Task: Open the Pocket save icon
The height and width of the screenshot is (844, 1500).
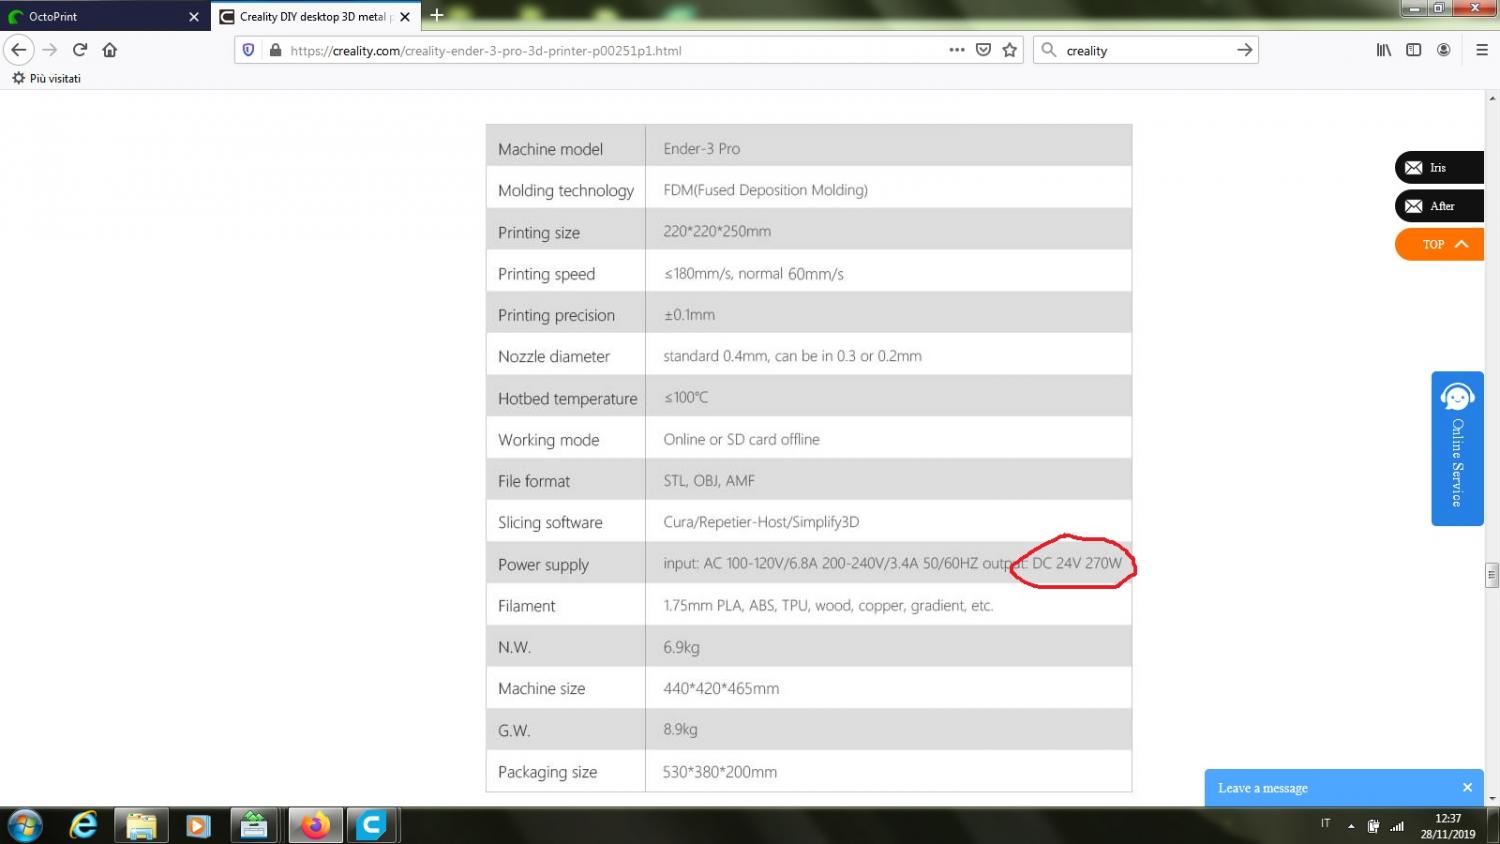Action: (983, 50)
